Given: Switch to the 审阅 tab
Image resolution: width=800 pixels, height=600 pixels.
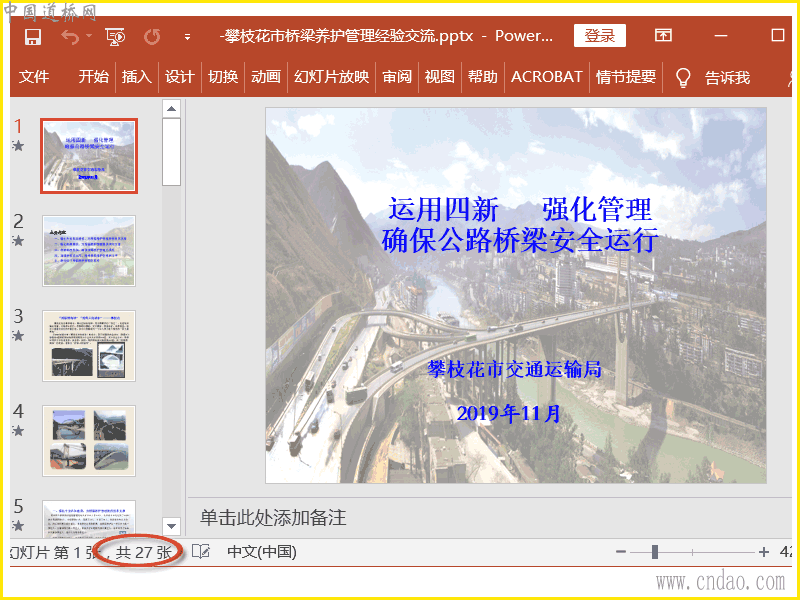Looking at the screenshot, I should click(x=397, y=77).
